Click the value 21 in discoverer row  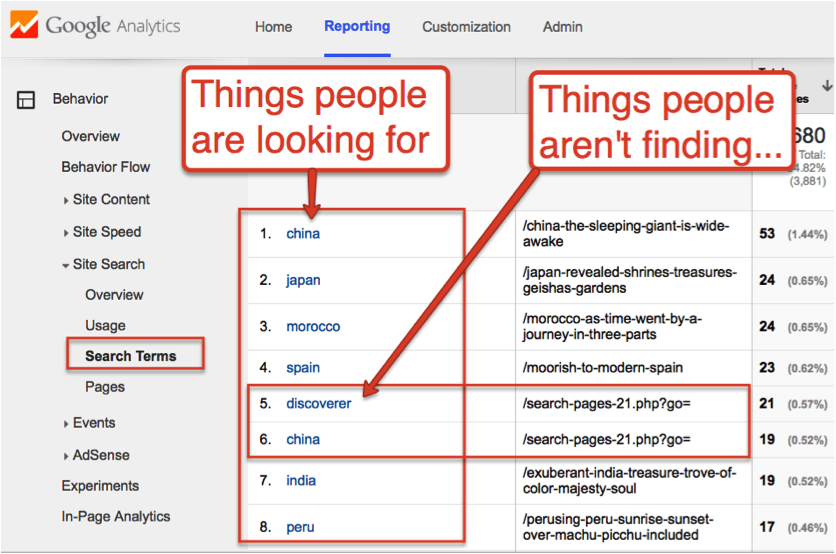pyautogui.click(x=767, y=404)
